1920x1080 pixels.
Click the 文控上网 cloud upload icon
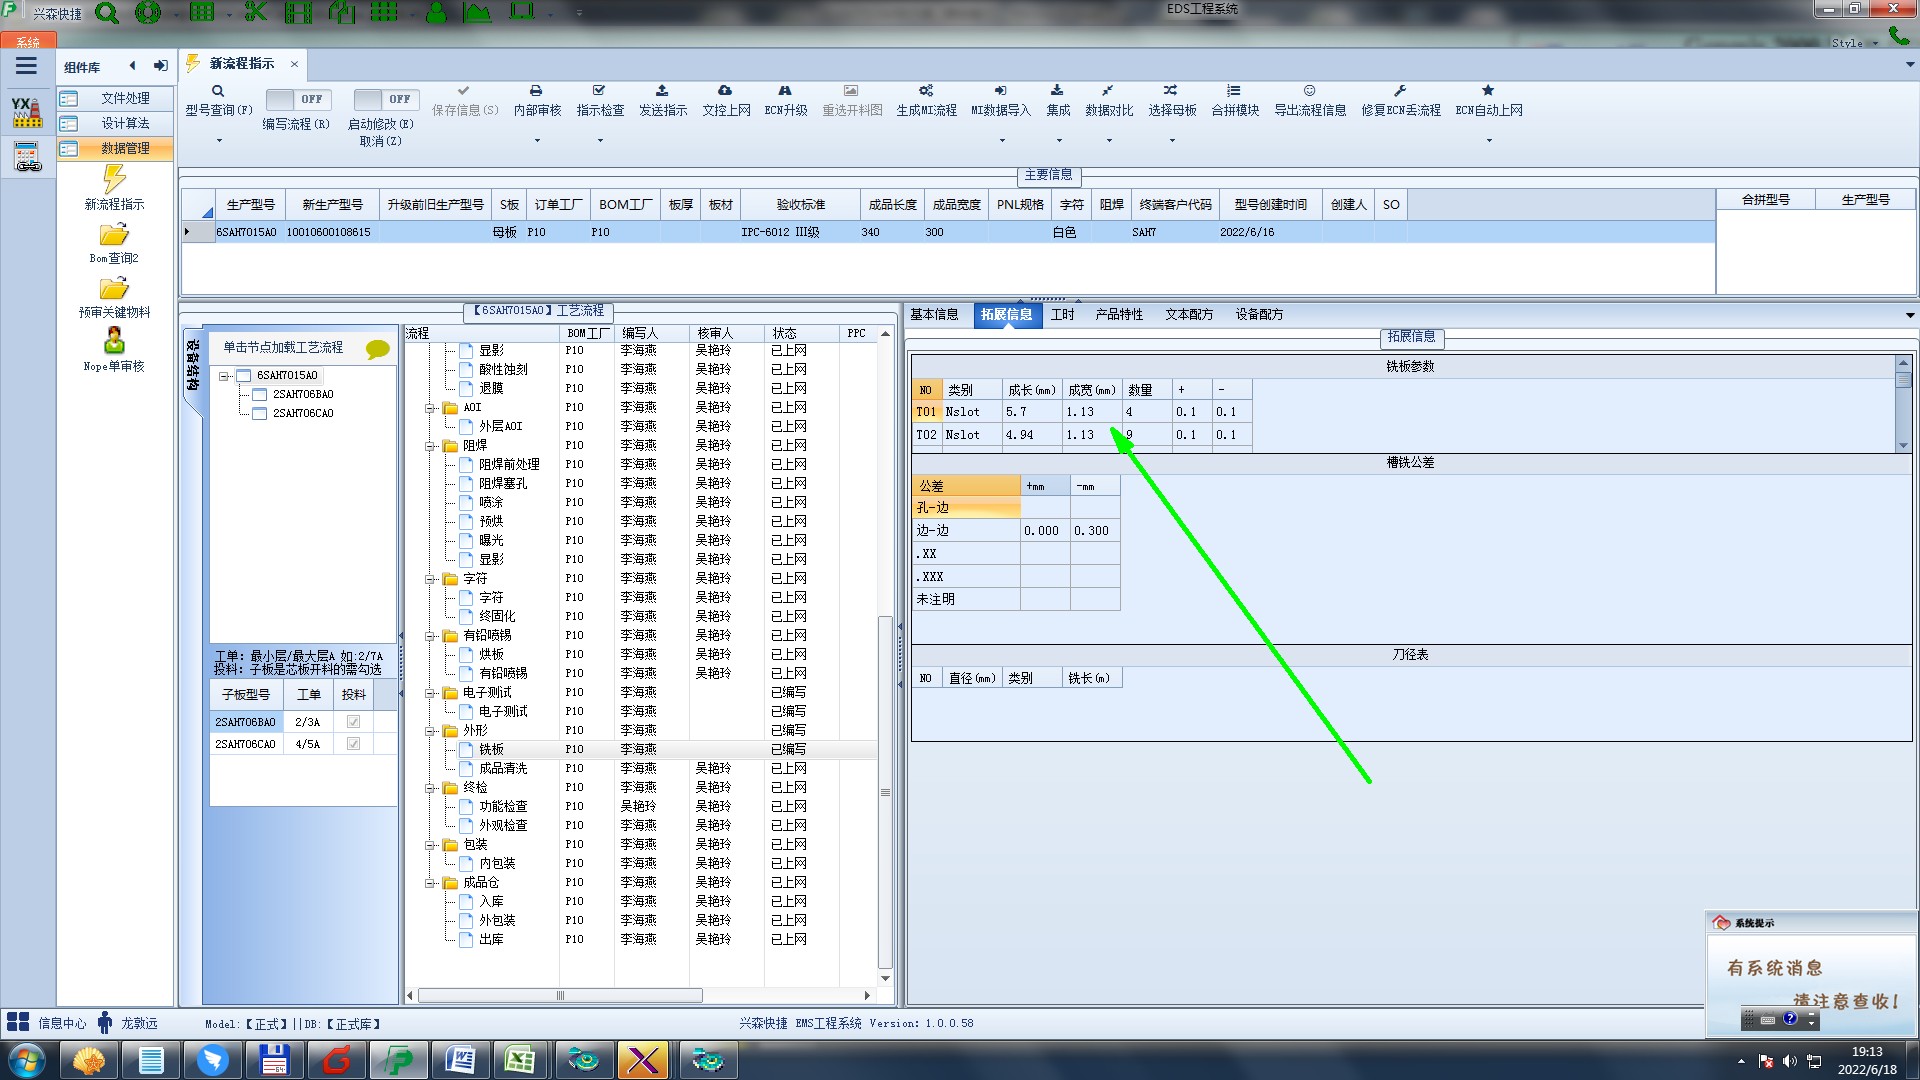pos(725,91)
